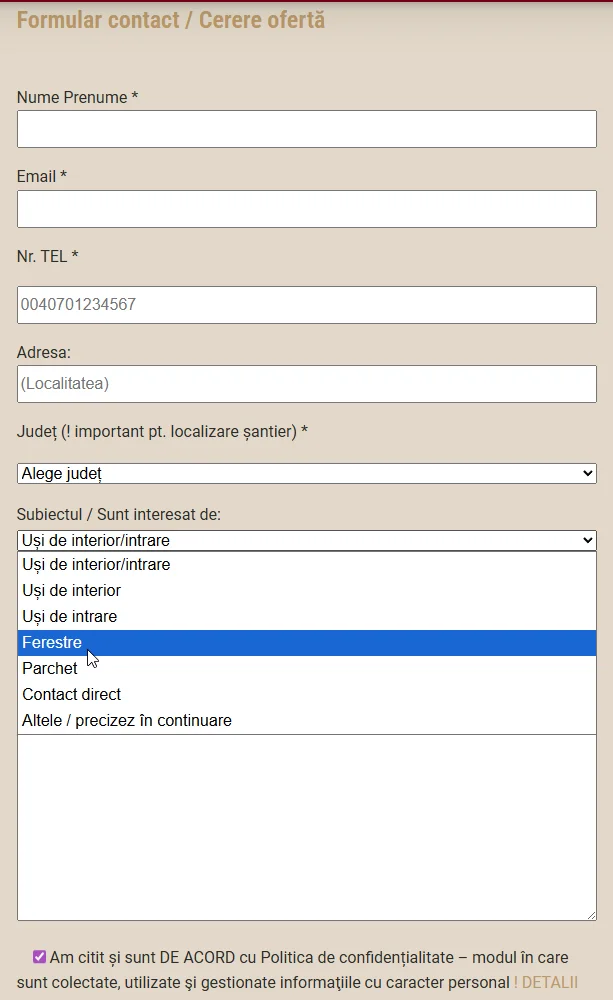Collapse the Subiectul dropdown arrow
This screenshot has width=613, height=1000.
coord(587,540)
